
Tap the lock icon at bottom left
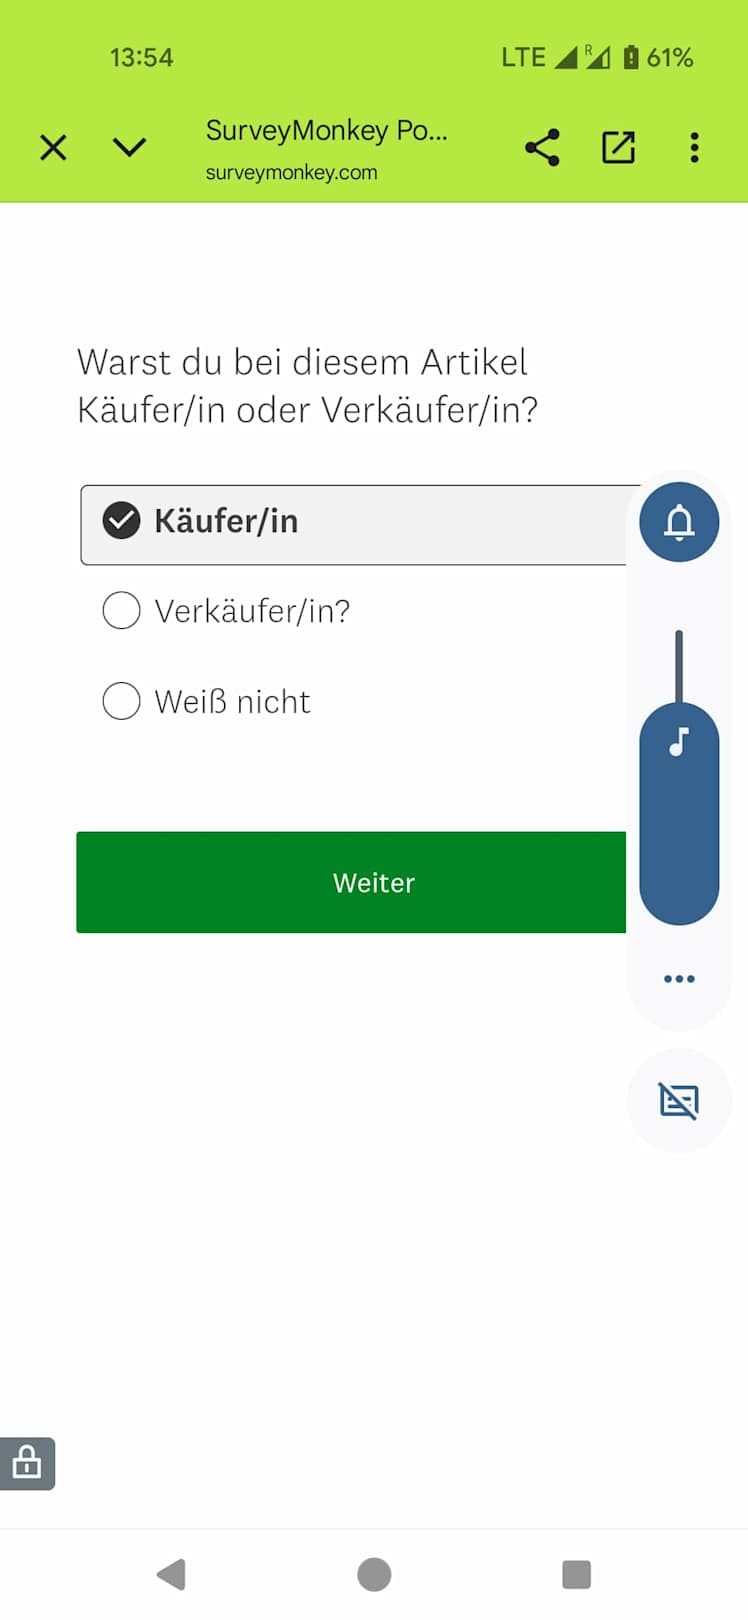tap(27, 1463)
